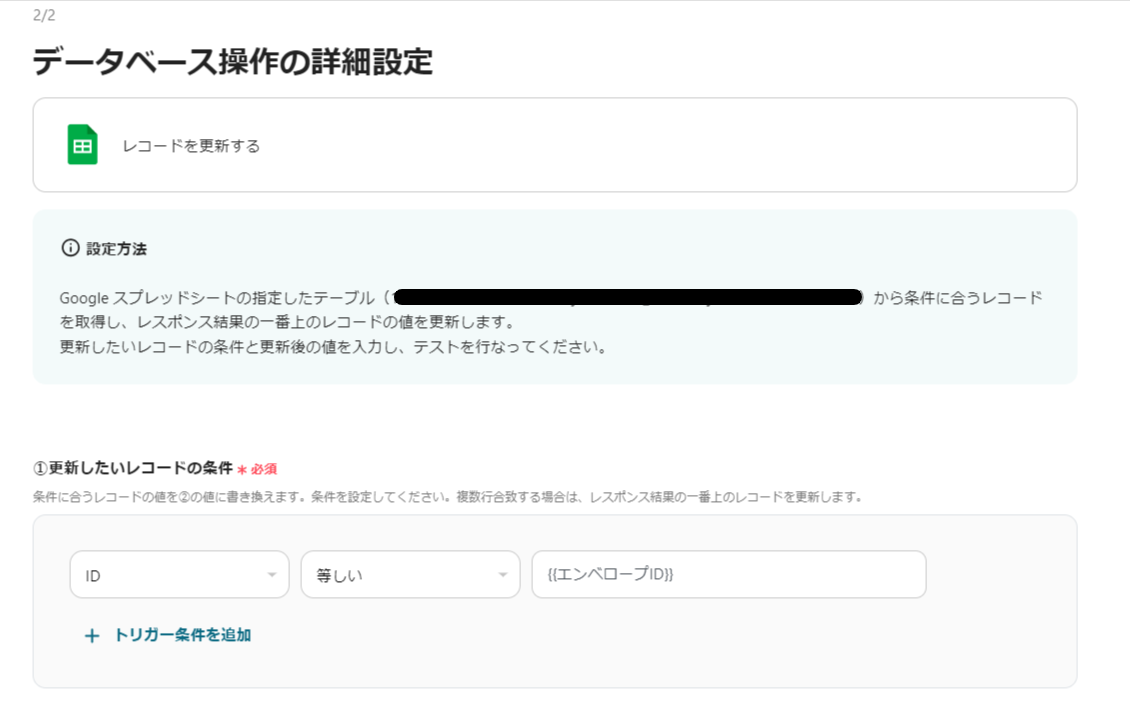Click the 必須 required marker
This screenshot has width=1130, height=711.
(264, 469)
